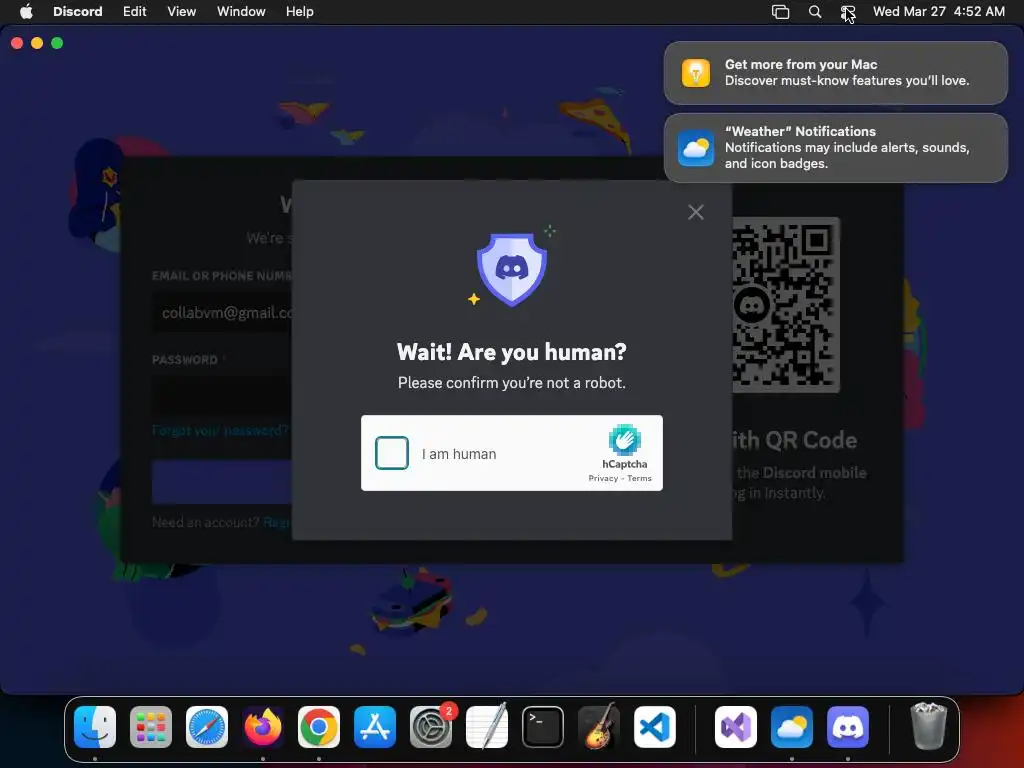Open hCaptcha Terms link
1024x768 pixels.
[639, 478]
